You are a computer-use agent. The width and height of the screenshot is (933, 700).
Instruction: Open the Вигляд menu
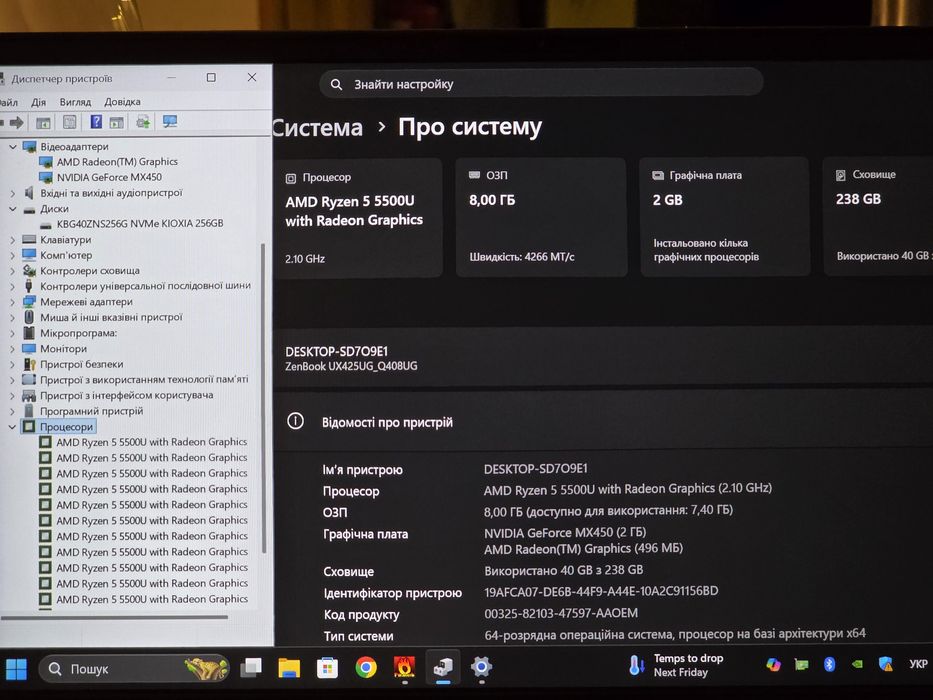75,102
